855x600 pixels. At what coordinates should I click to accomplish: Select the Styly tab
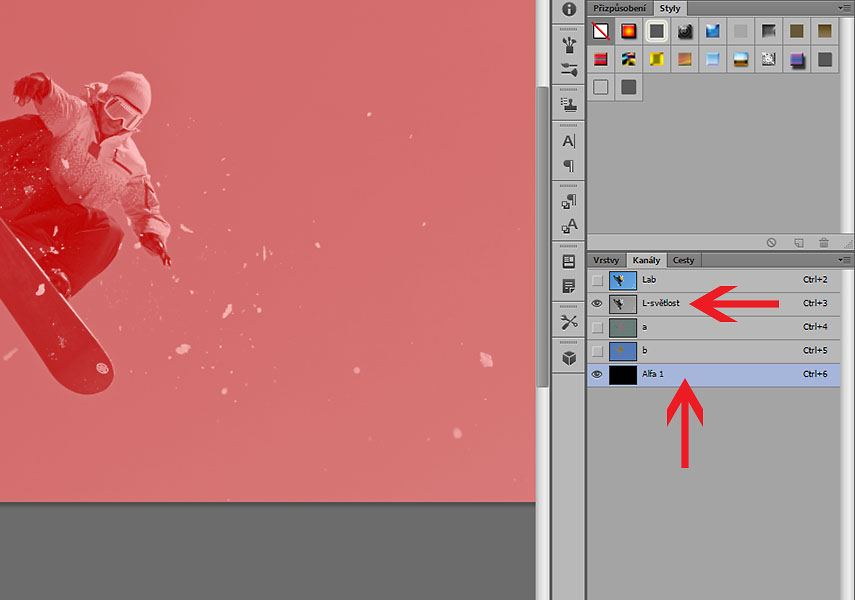(670, 8)
